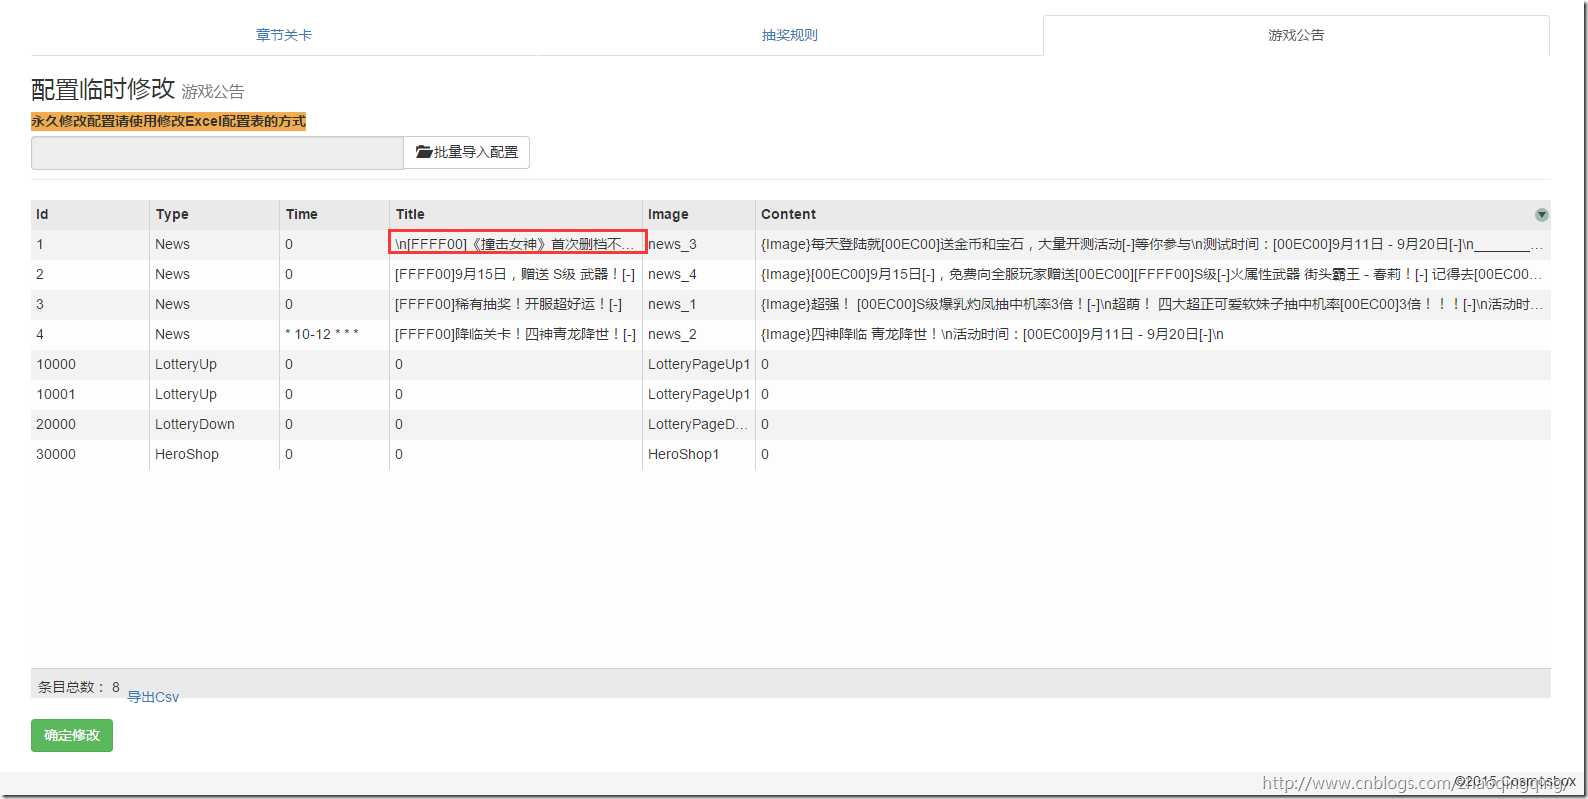Click LotteryUp type in row 10000
The height and width of the screenshot is (799, 1588).
pos(214,364)
